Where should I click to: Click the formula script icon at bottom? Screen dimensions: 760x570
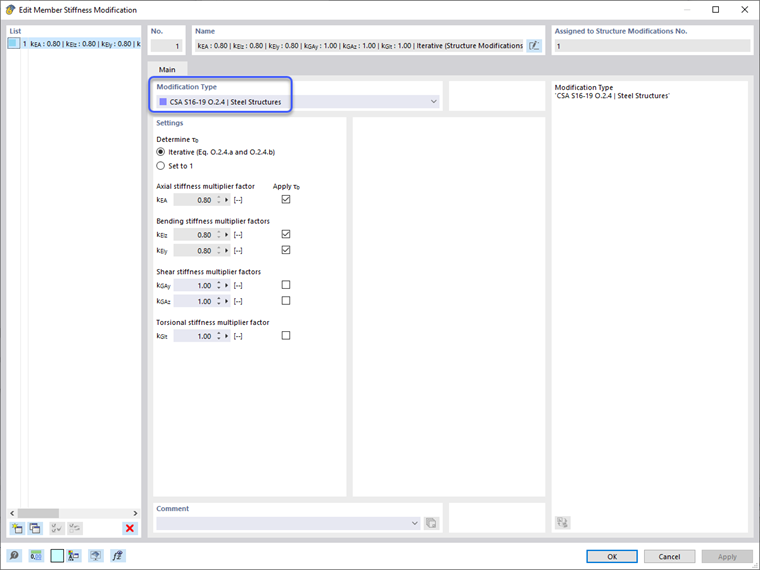click(x=118, y=555)
